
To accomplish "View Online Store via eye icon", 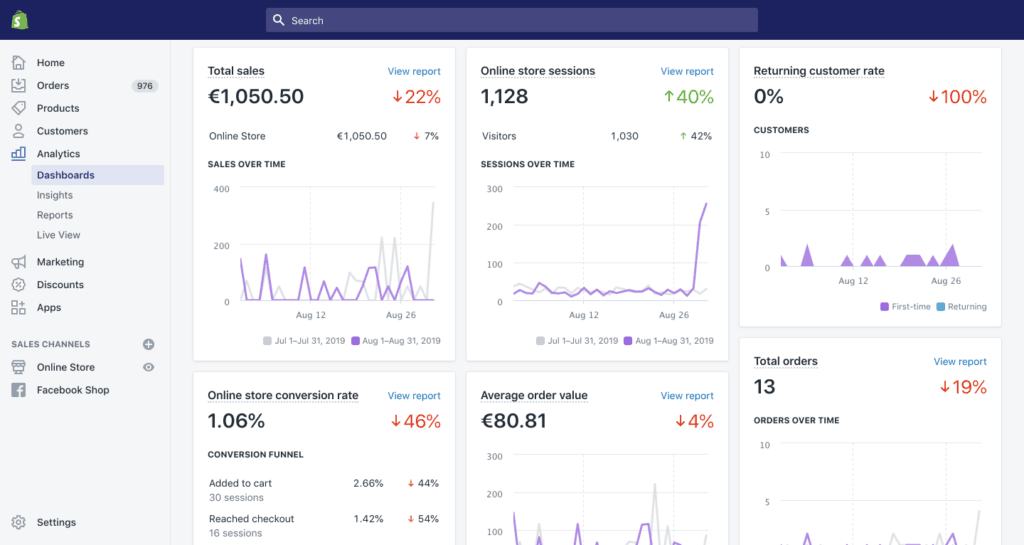I will (x=148, y=367).
